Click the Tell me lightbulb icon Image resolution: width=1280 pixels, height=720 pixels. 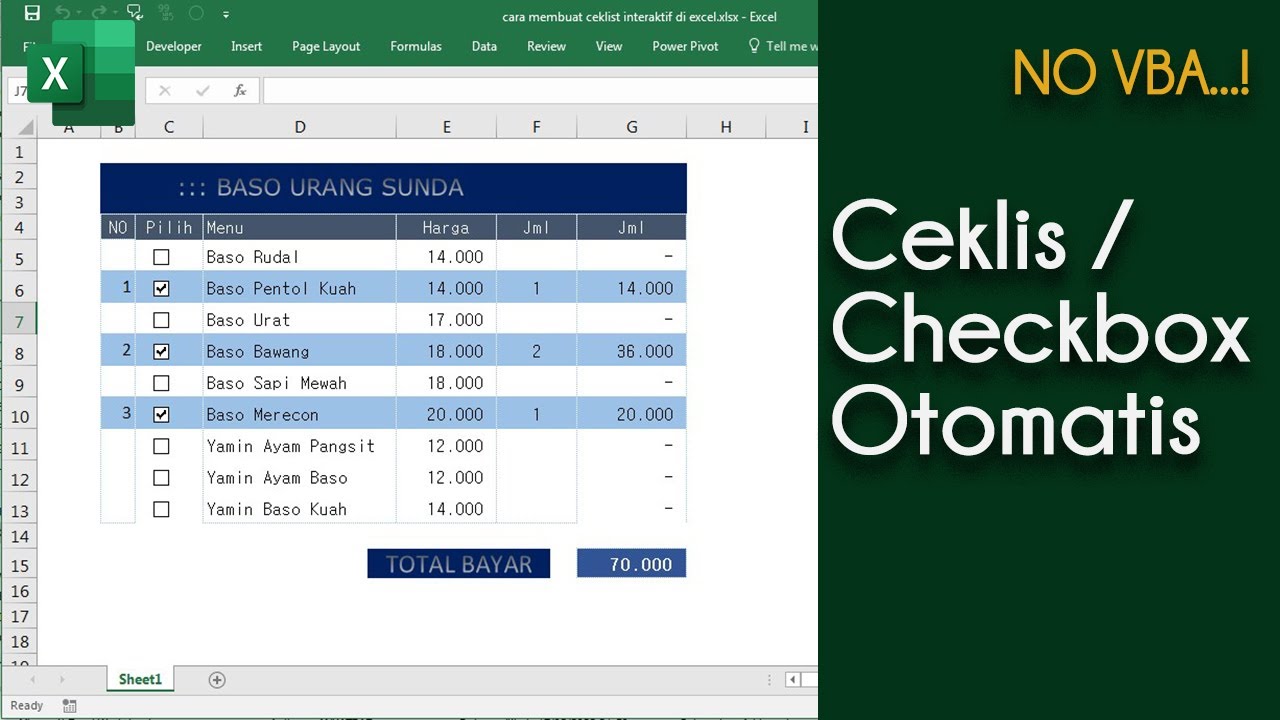click(755, 46)
